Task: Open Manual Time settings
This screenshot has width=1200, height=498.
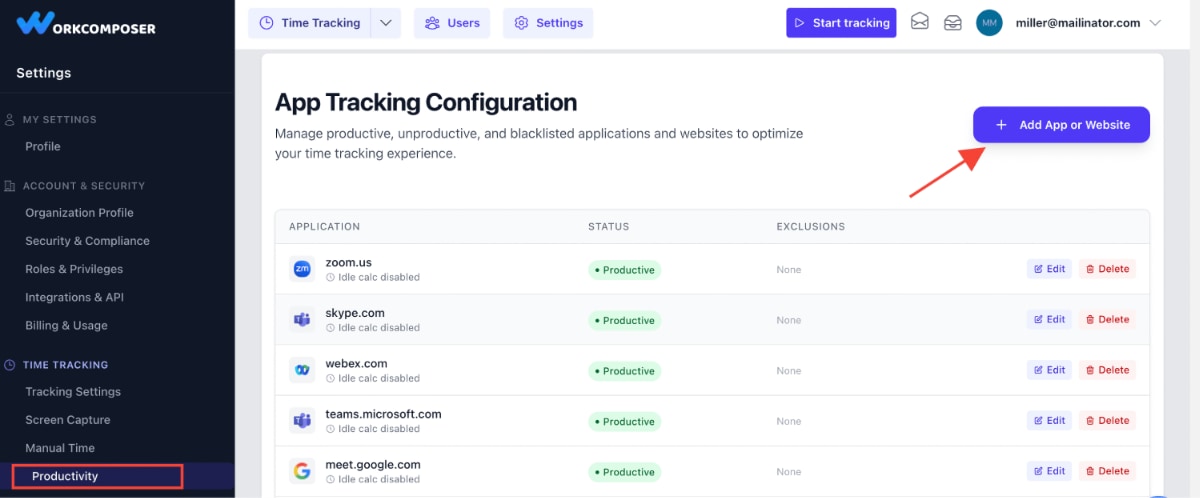Action: coord(60,448)
